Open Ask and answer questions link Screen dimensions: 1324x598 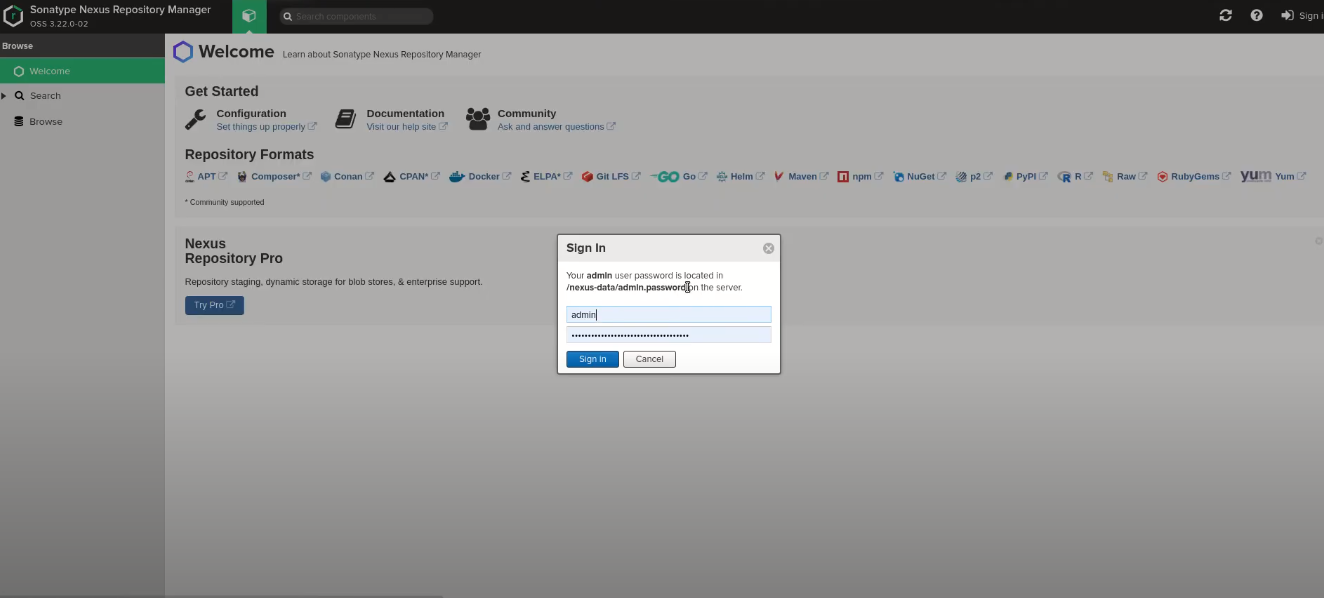click(x=556, y=127)
